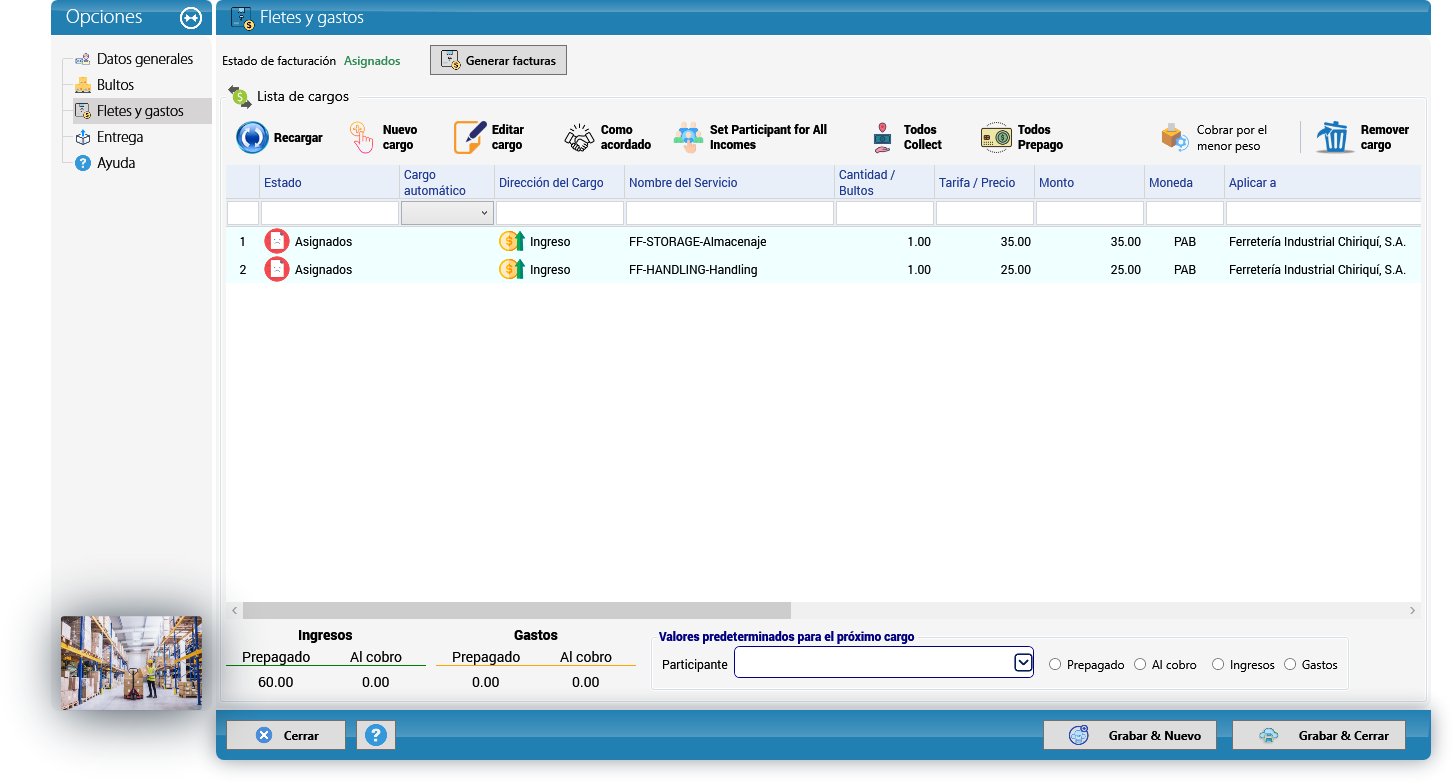Click the Fletes y gastos header icon
The image size is (1454, 783).
[x=242, y=18]
